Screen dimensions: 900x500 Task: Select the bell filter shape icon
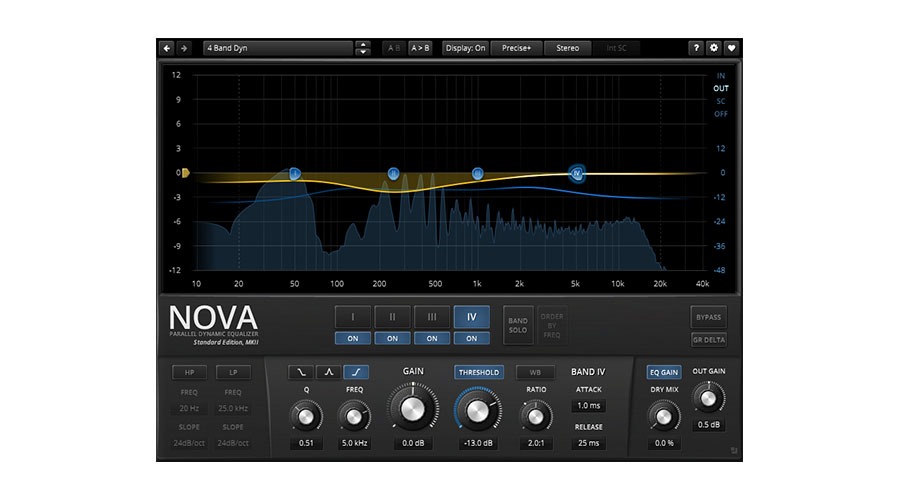coord(328,372)
